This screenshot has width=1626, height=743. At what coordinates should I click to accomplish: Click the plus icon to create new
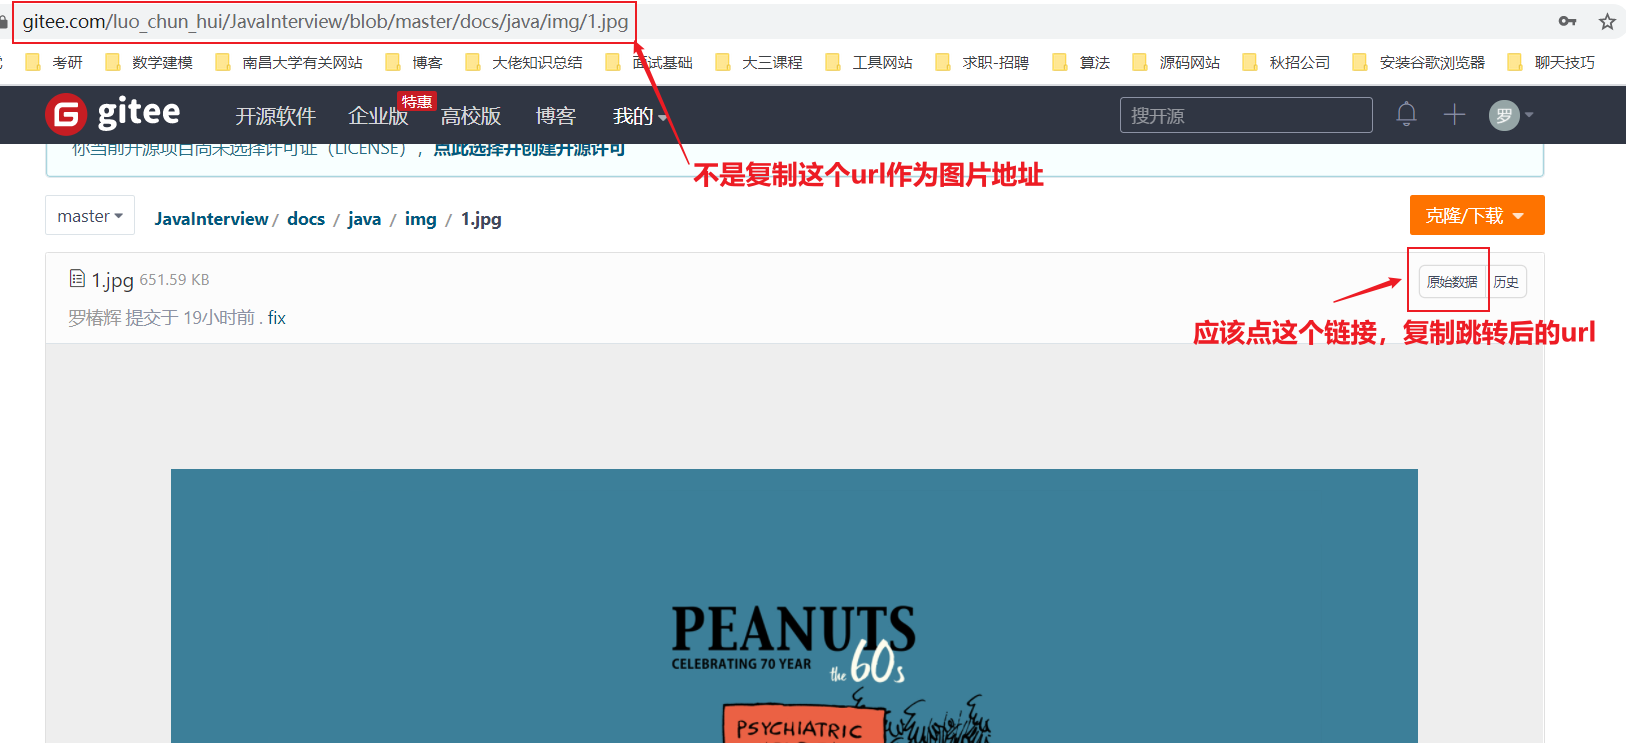[1454, 114]
